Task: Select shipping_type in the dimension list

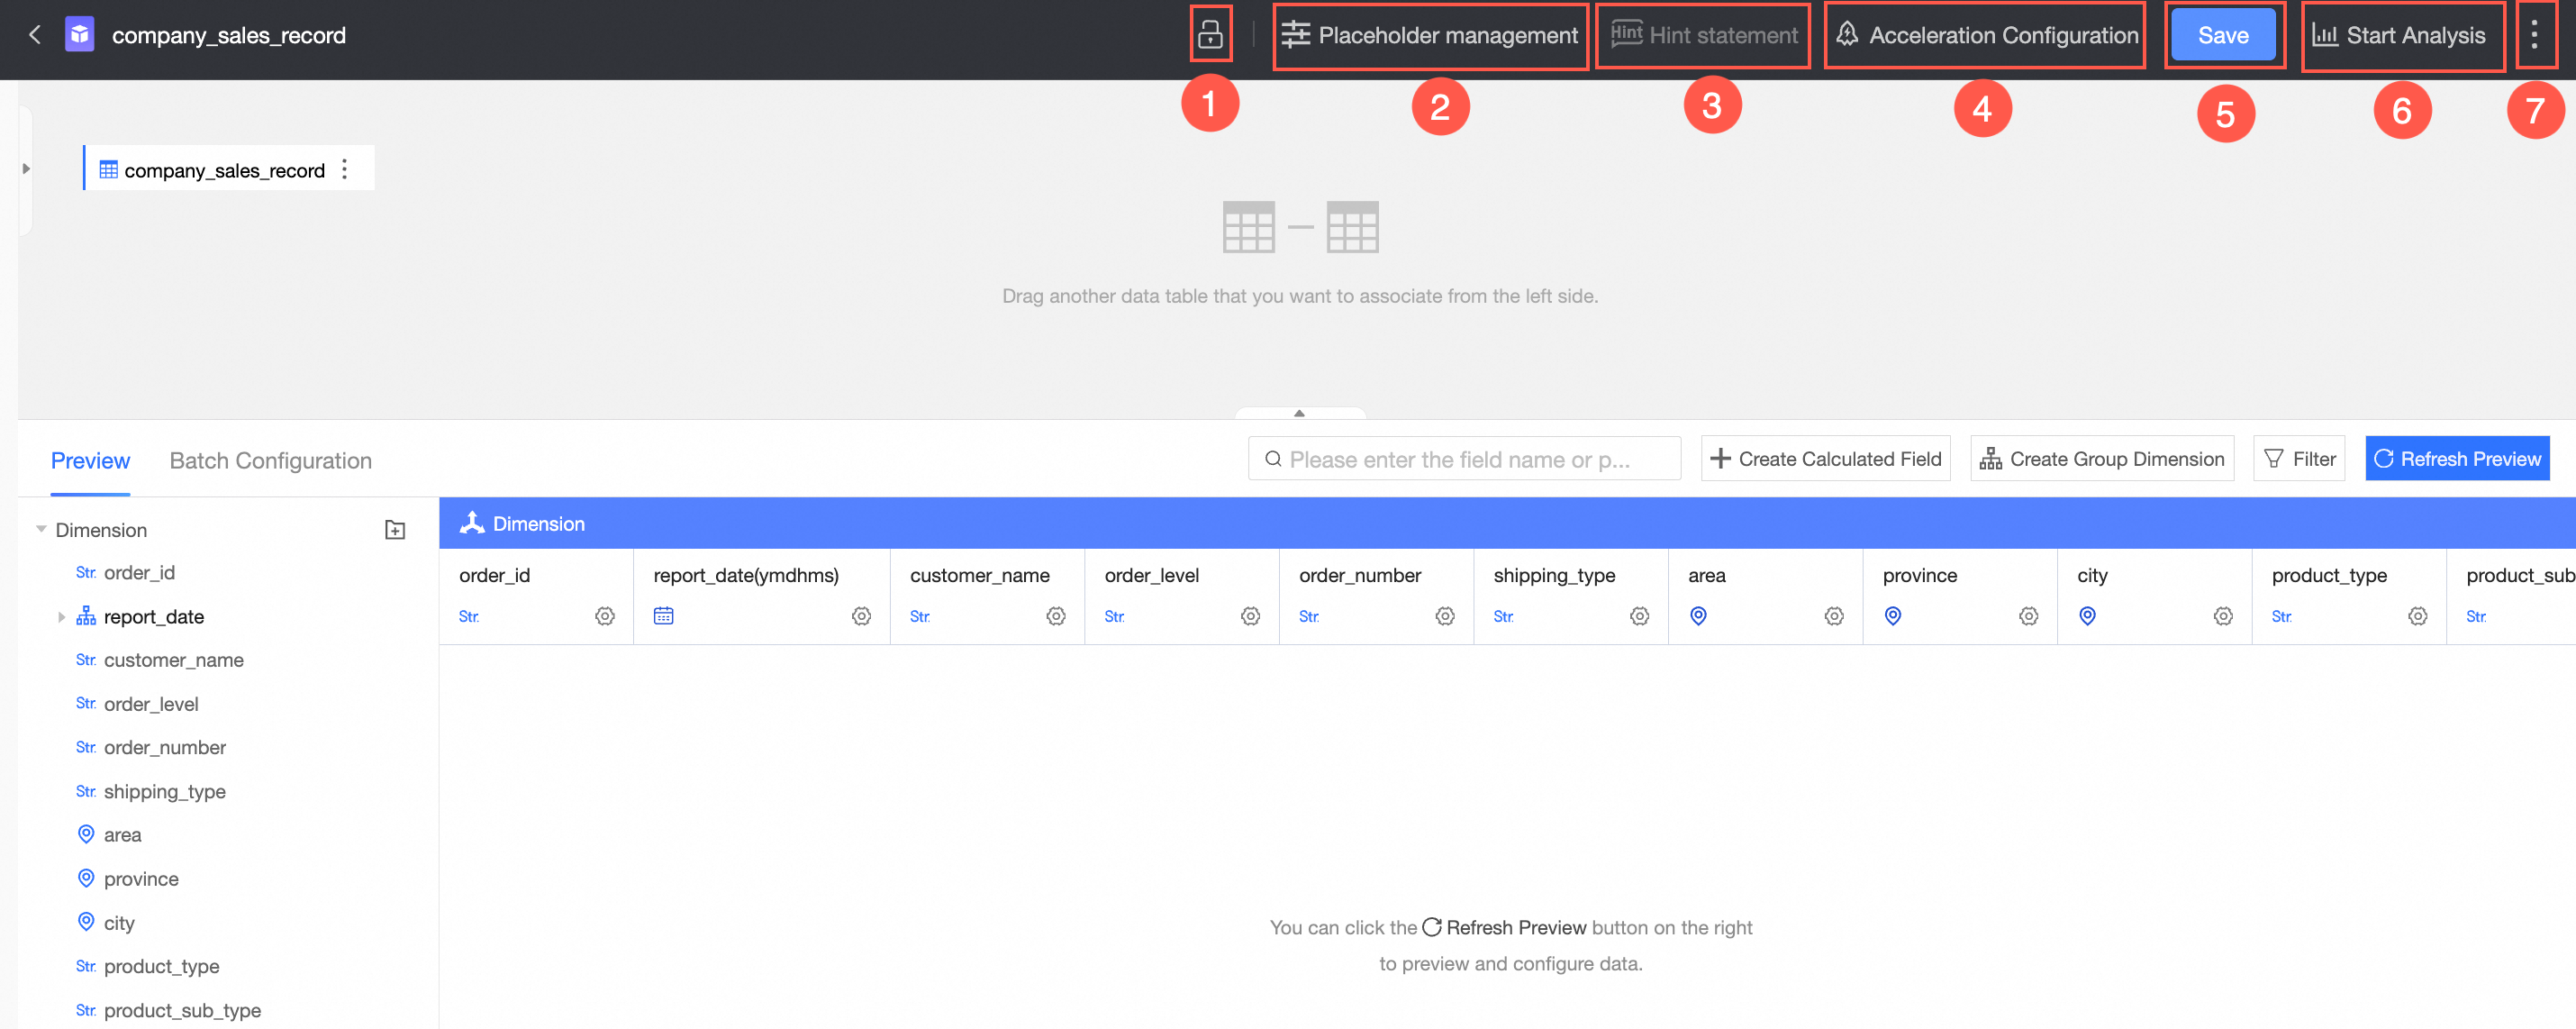Action: point(165,791)
